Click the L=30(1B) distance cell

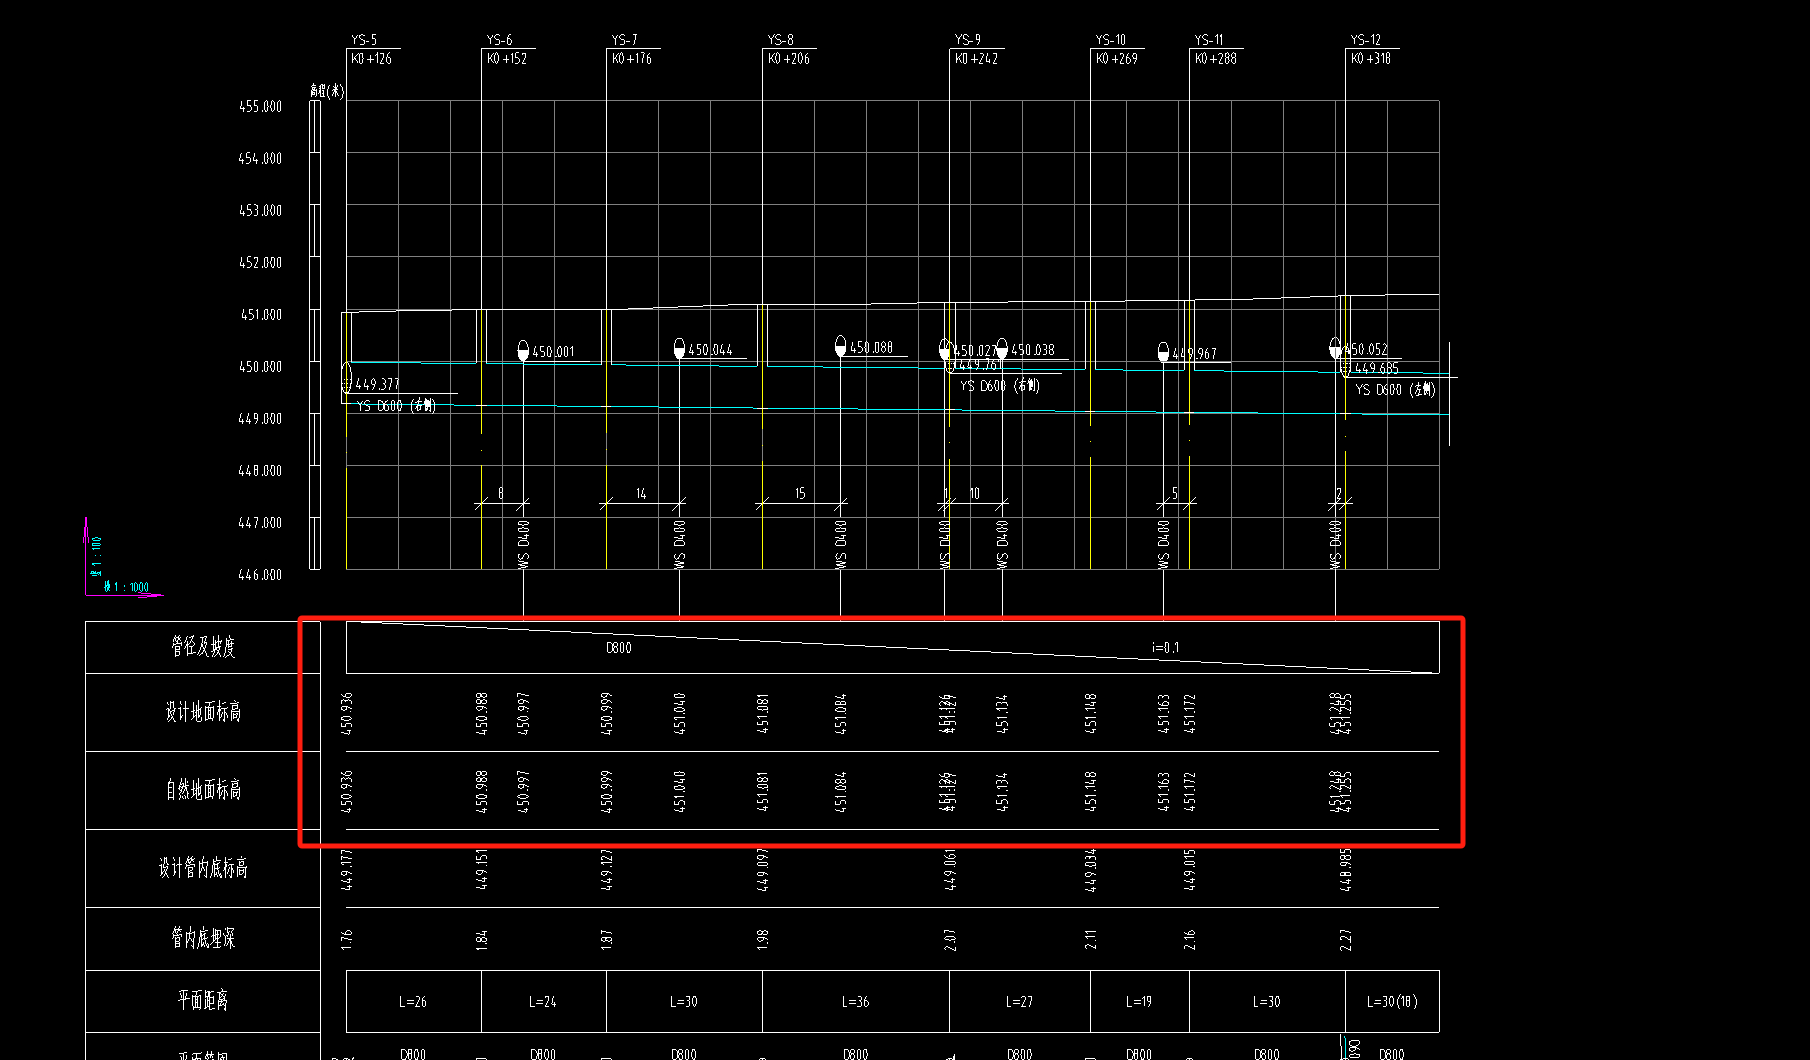coord(1392,1001)
